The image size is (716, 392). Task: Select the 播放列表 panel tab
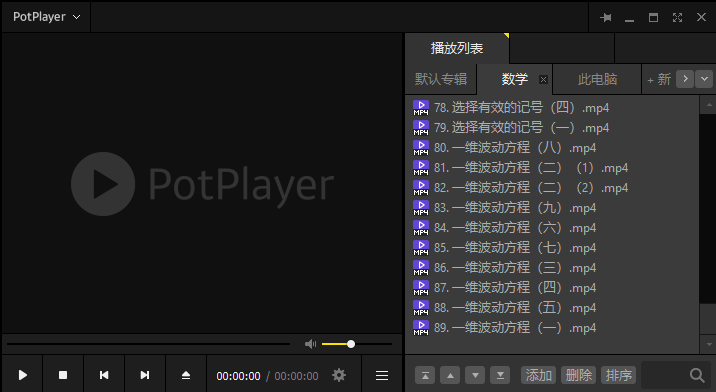click(457, 48)
